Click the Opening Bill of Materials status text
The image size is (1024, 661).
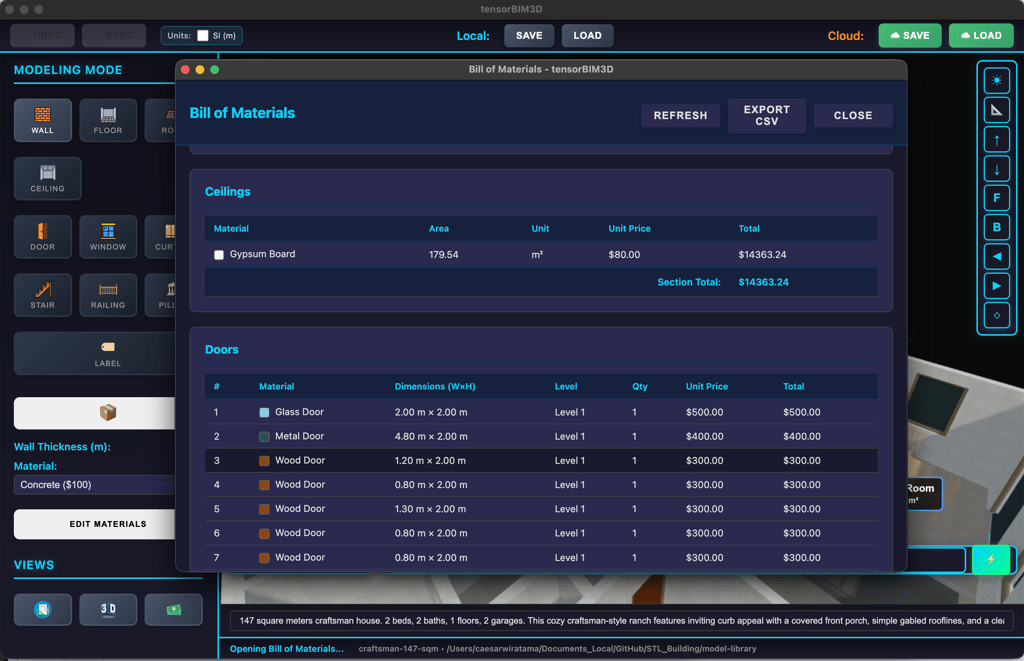coord(287,649)
